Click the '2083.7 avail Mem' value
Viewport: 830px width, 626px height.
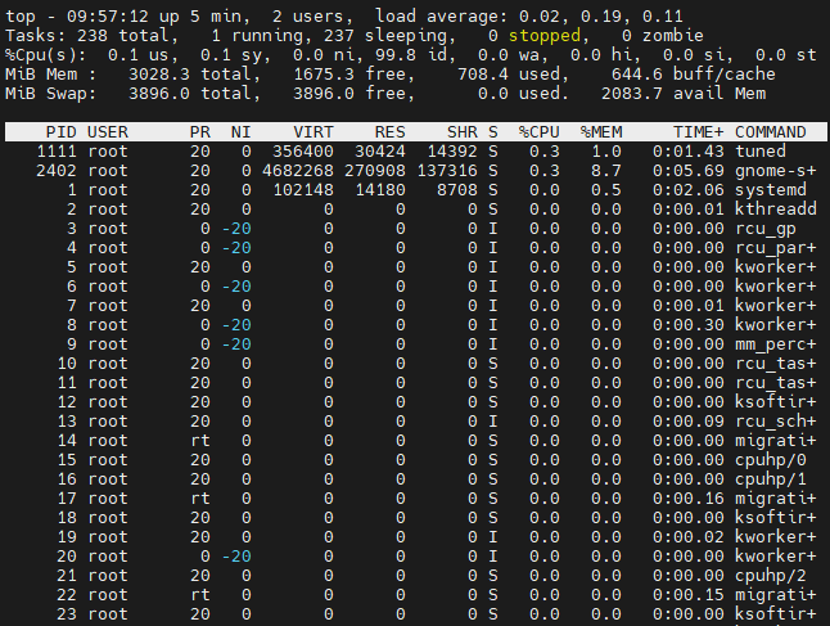(x=683, y=94)
